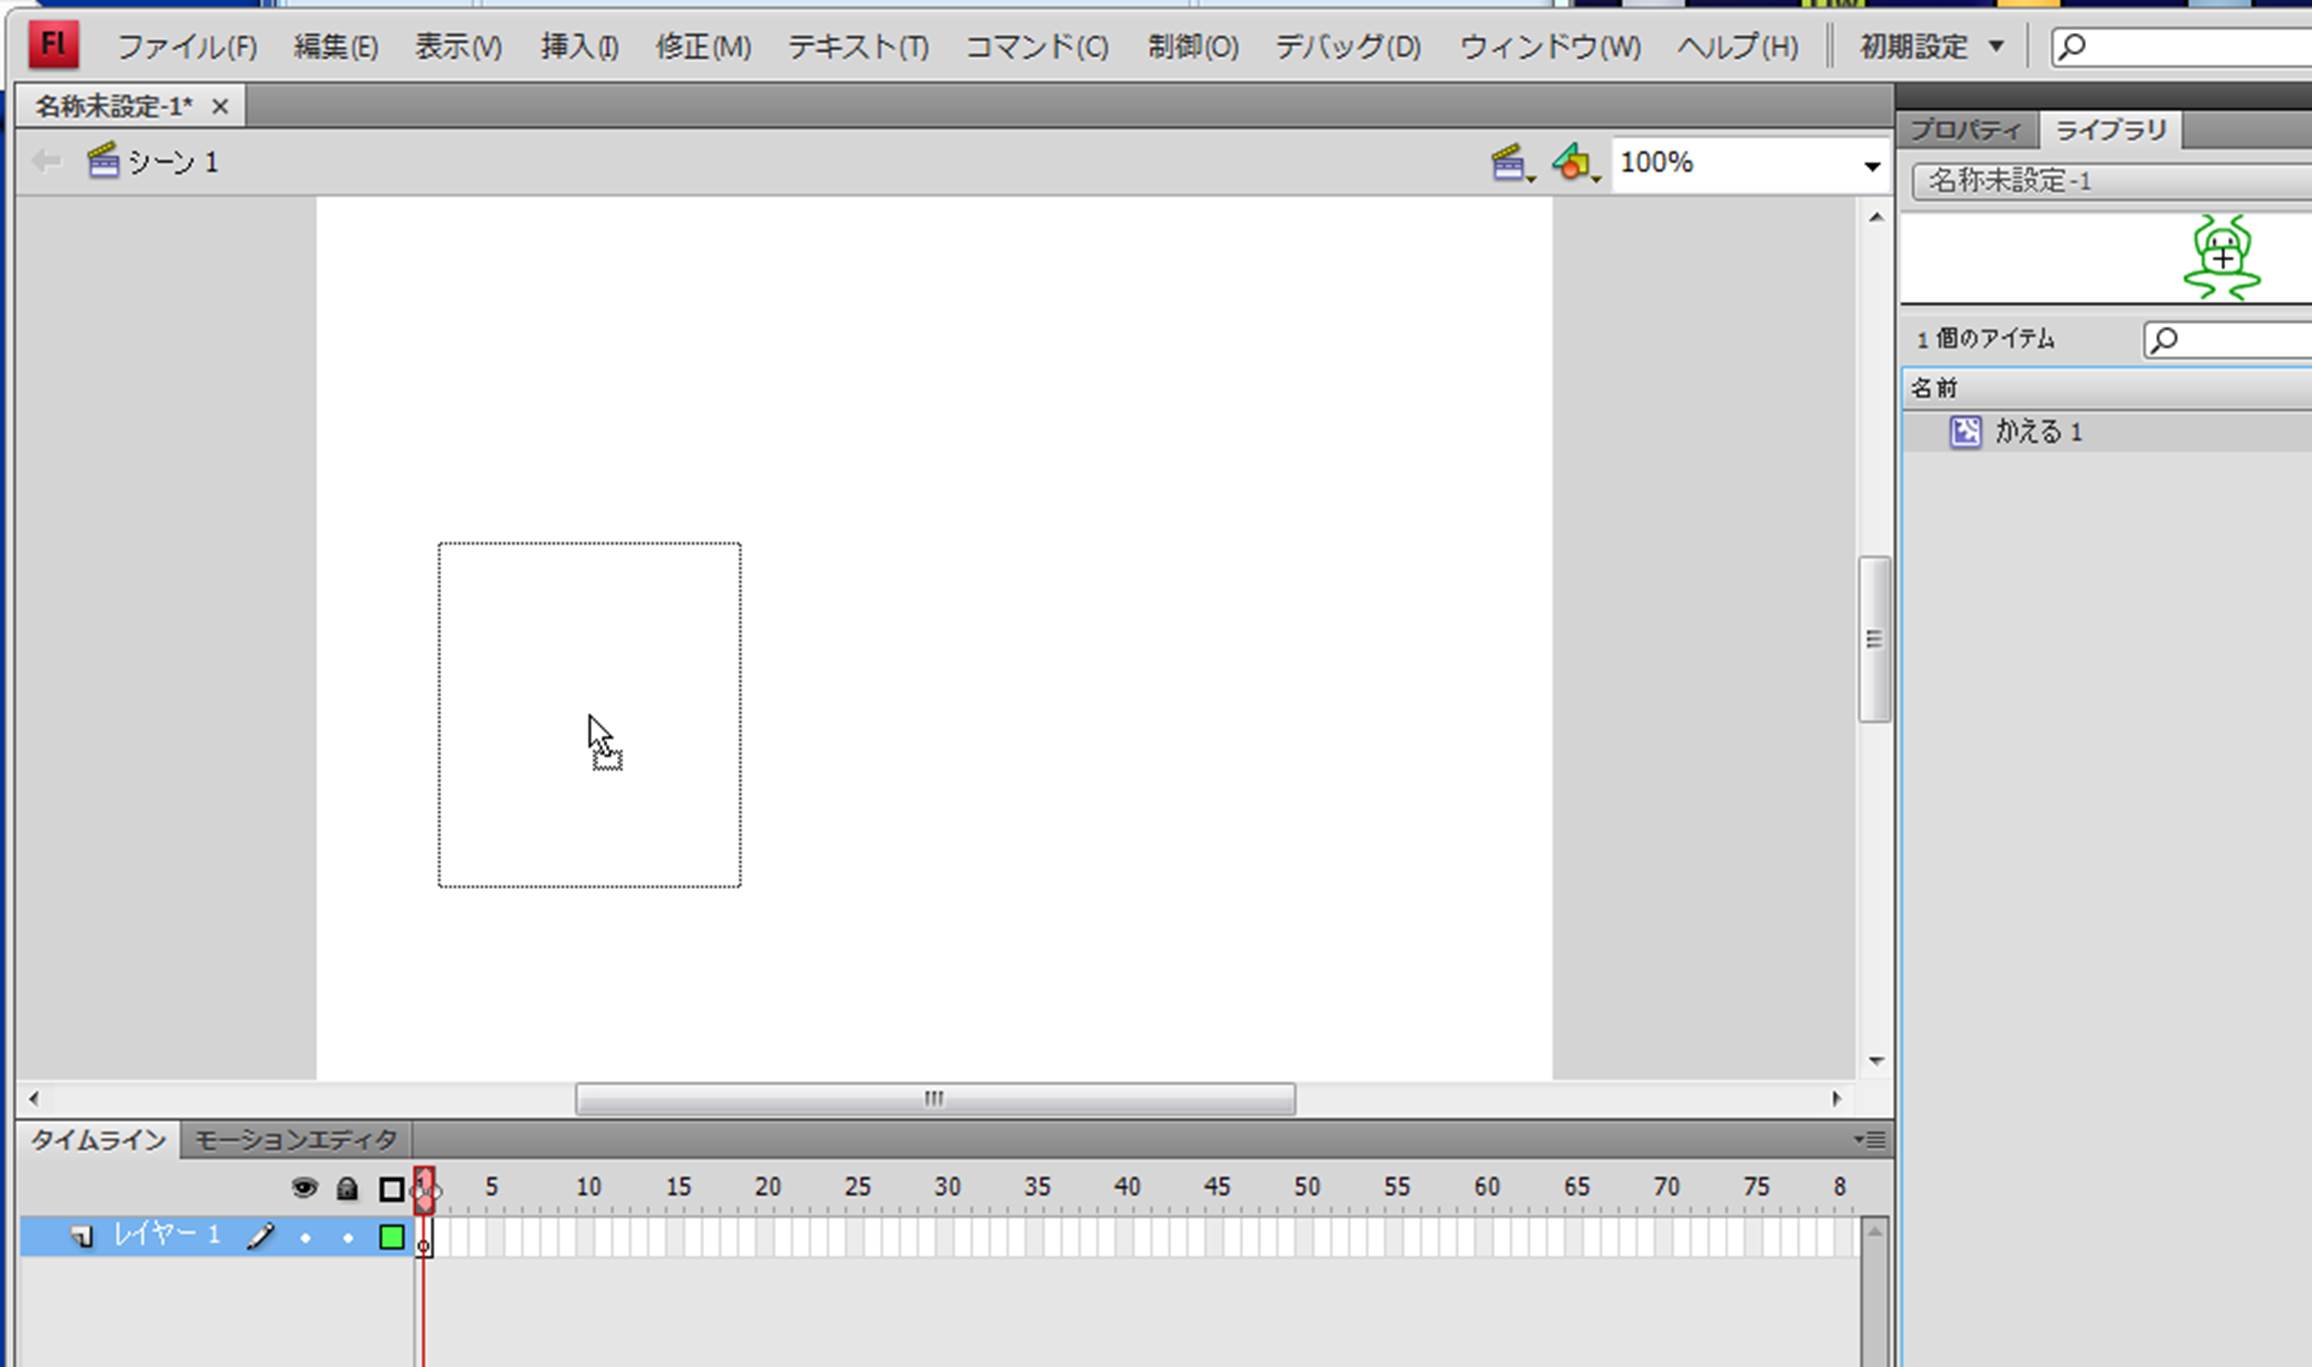The width and height of the screenshot is (2312, 1367).
Task: Click the かえる 1 symbol icon in library
Action: (x=1965, y=432)
